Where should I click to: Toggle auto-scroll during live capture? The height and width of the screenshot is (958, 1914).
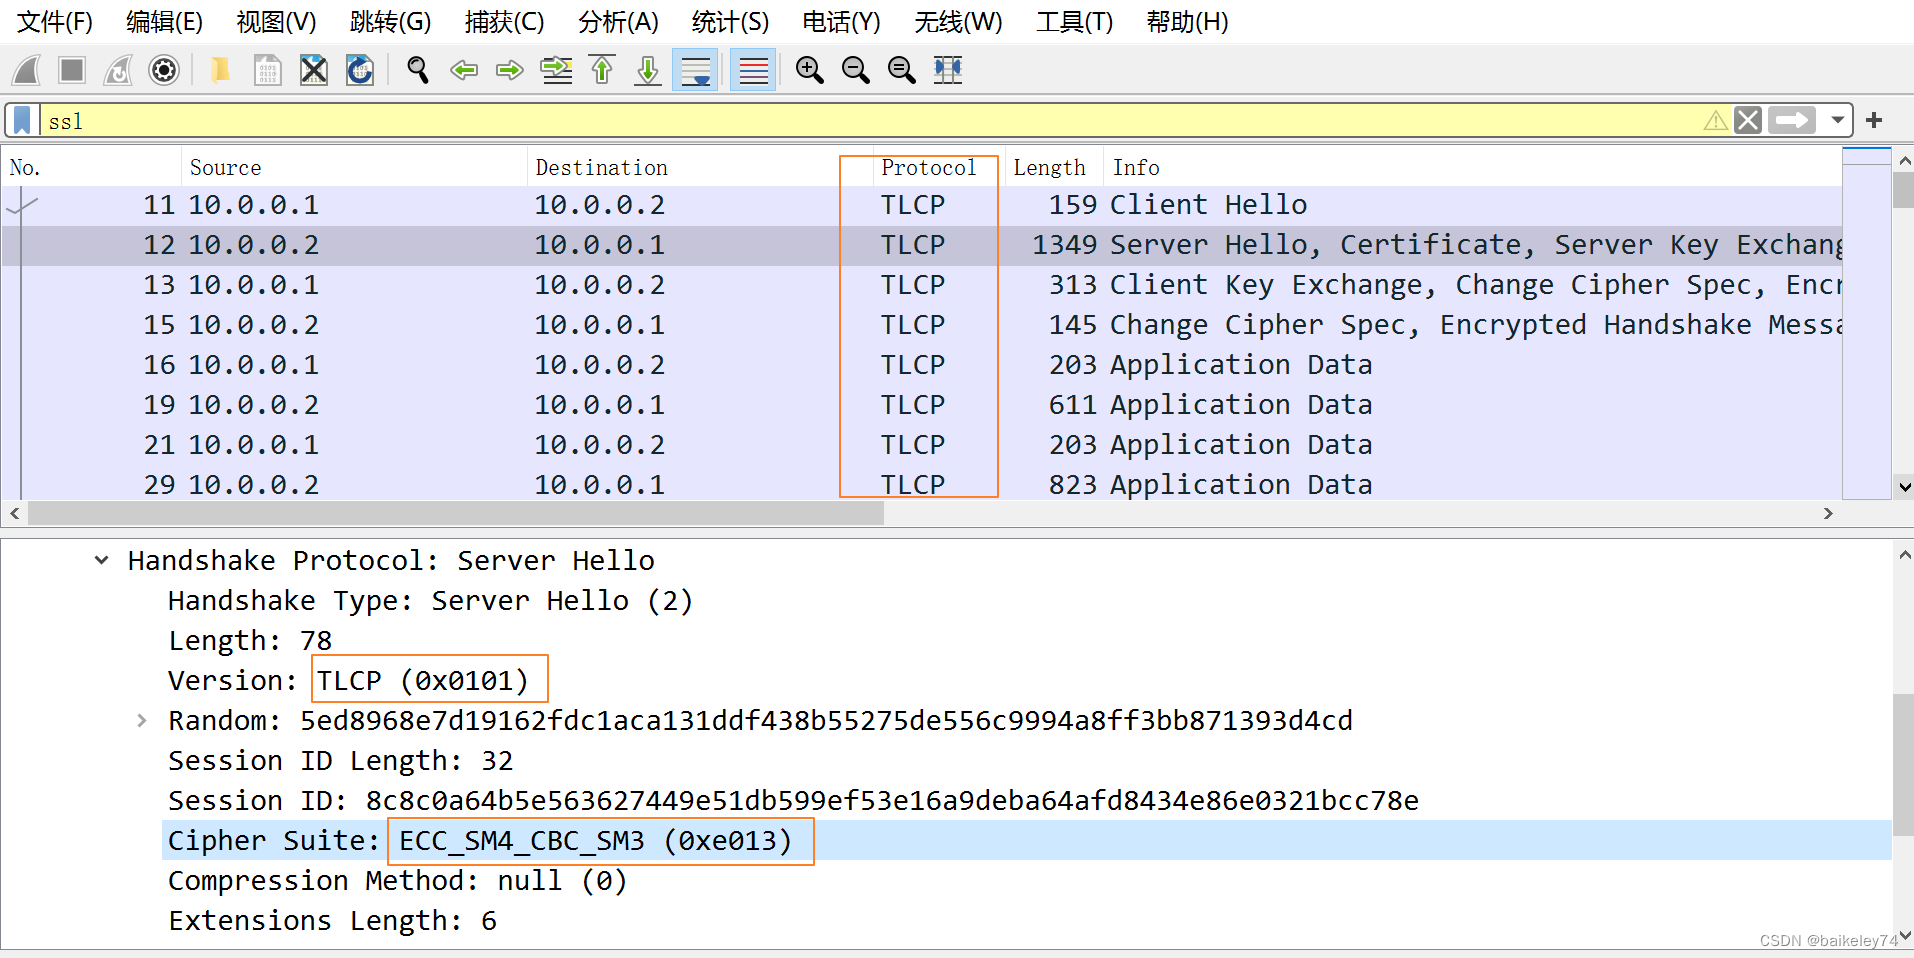tap(695, 70)
